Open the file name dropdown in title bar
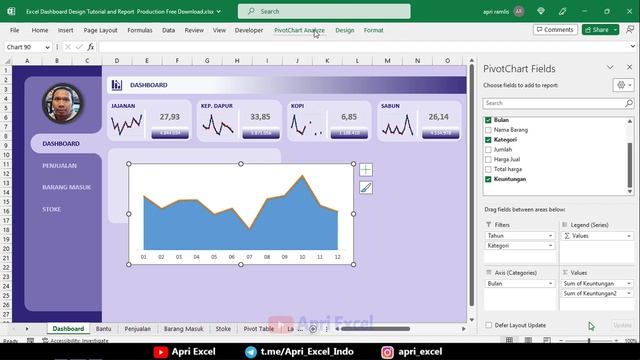The height and width of the screenshot is (360, 640). 218,11
